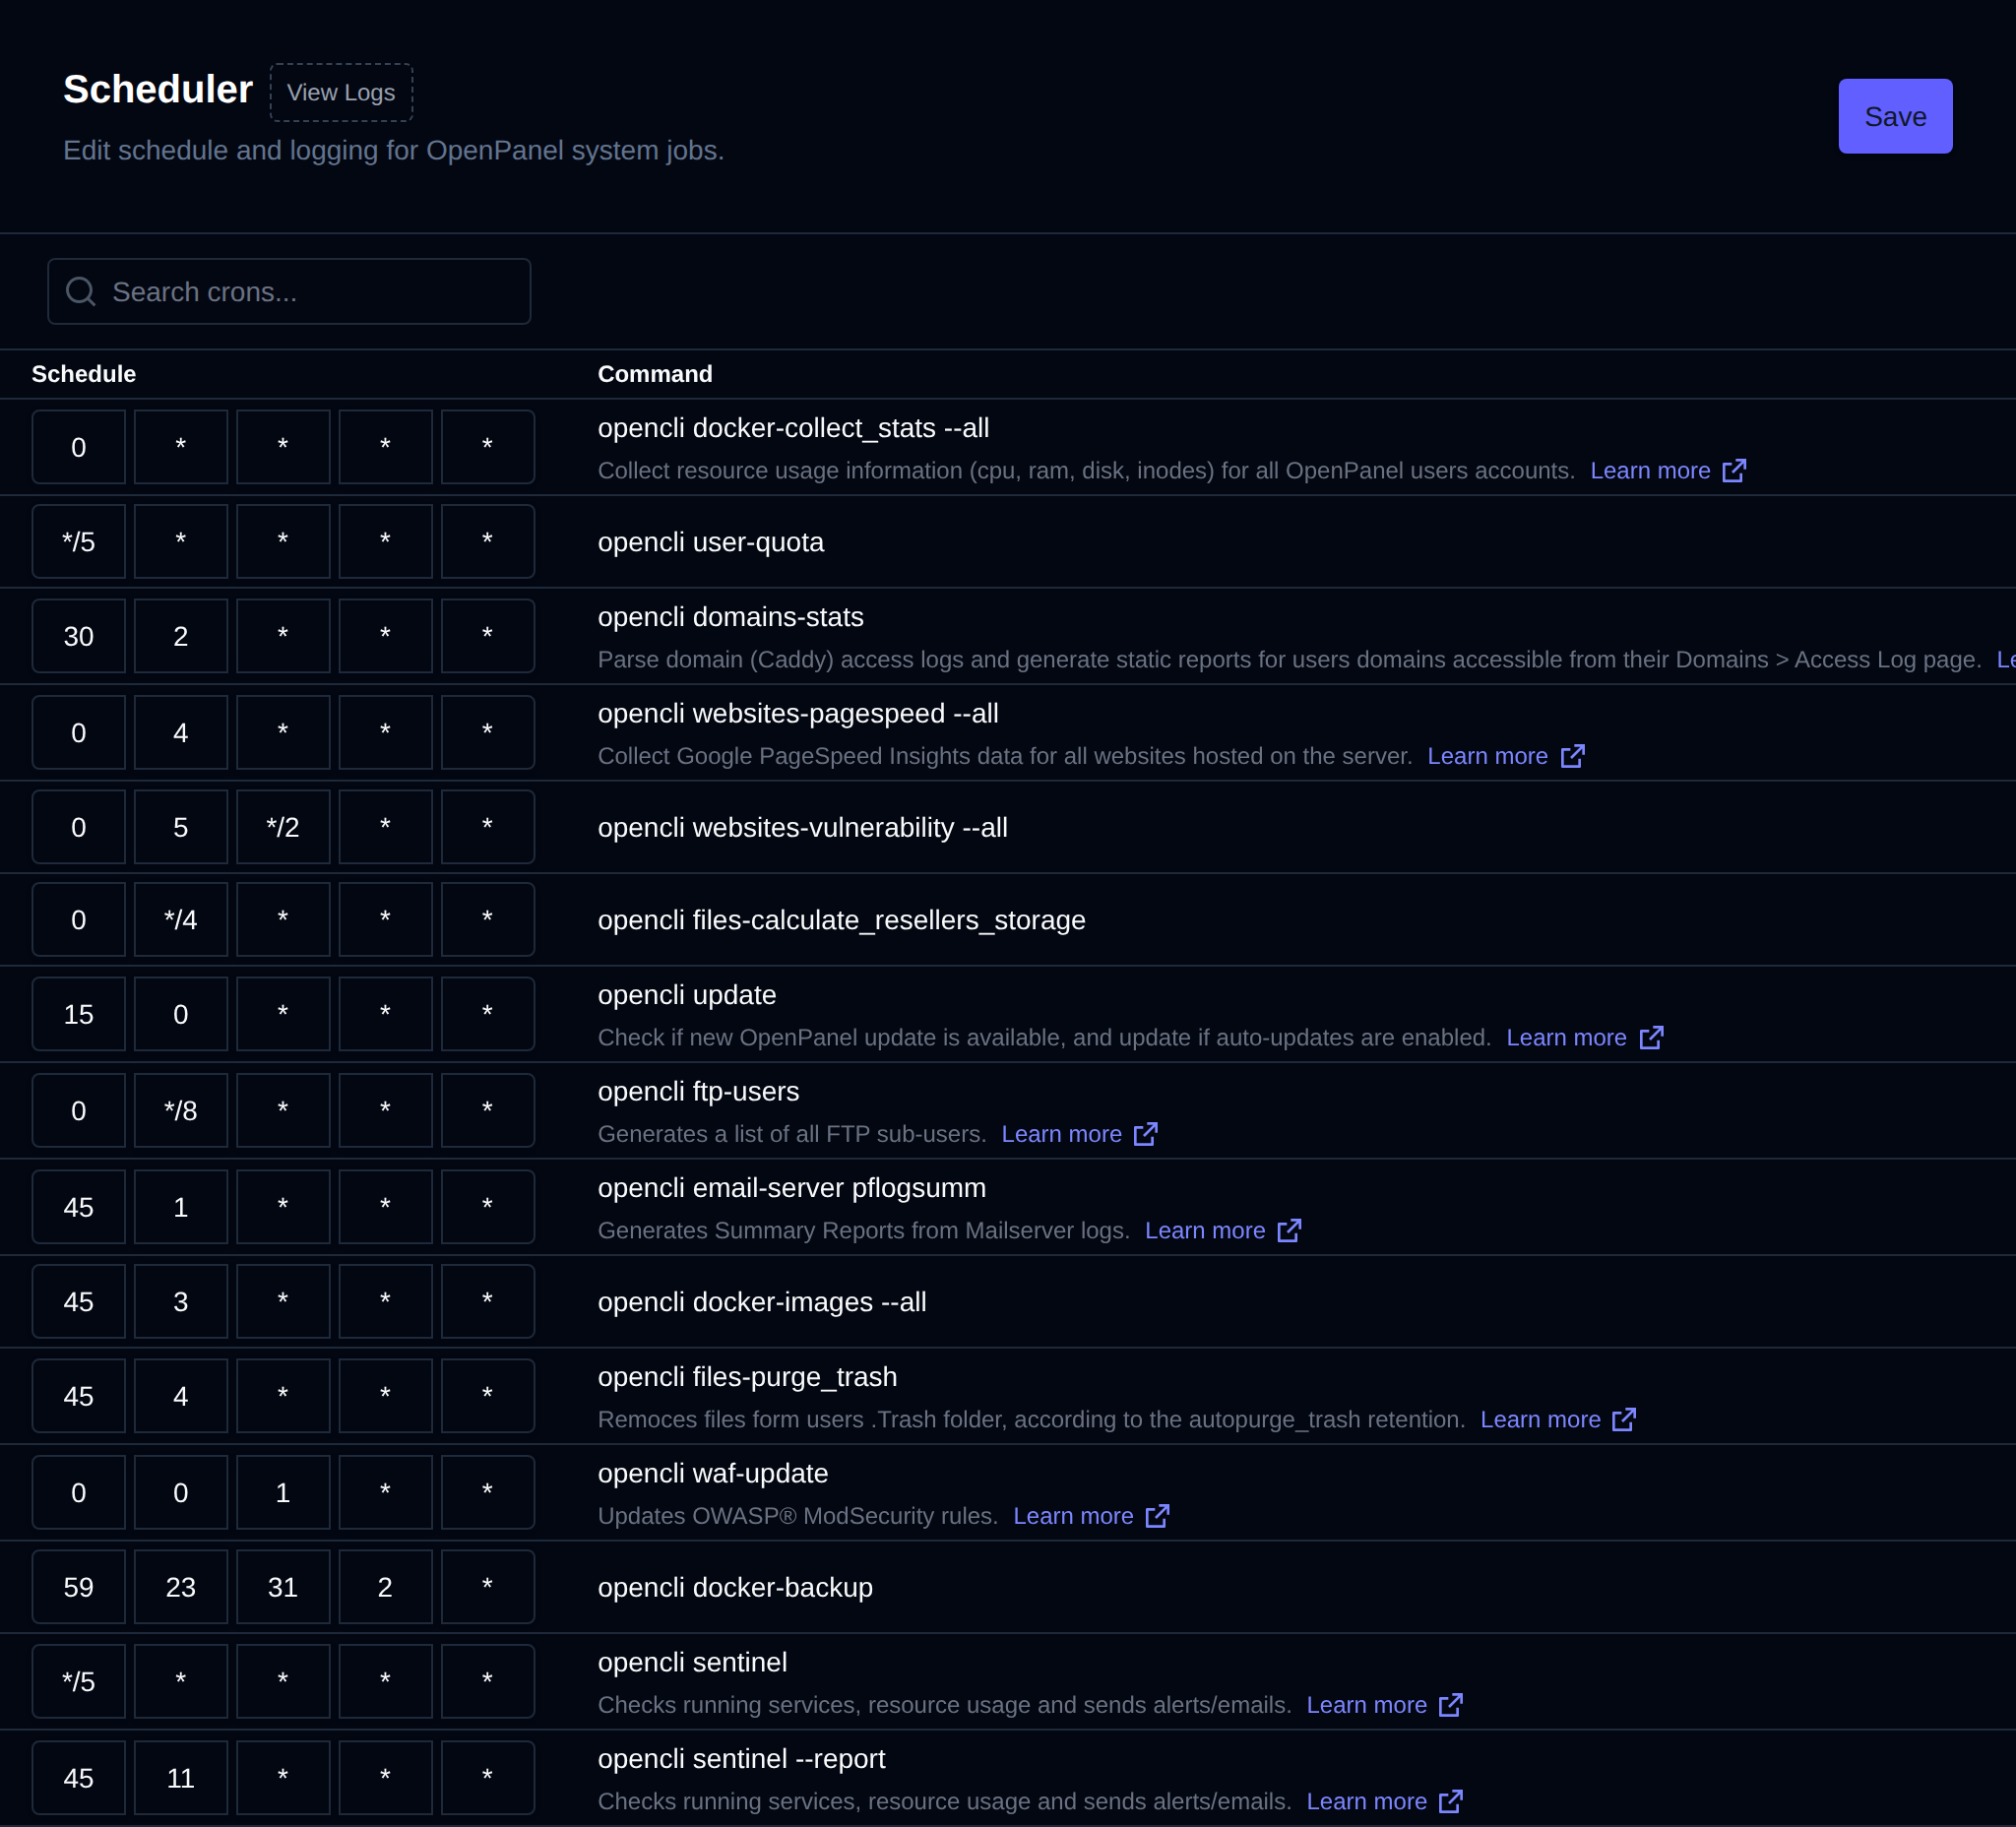The width and height of the screenshot is (2016, 1827).
Task: Click the search magnifier icon
Action: (x=81, y=292)
